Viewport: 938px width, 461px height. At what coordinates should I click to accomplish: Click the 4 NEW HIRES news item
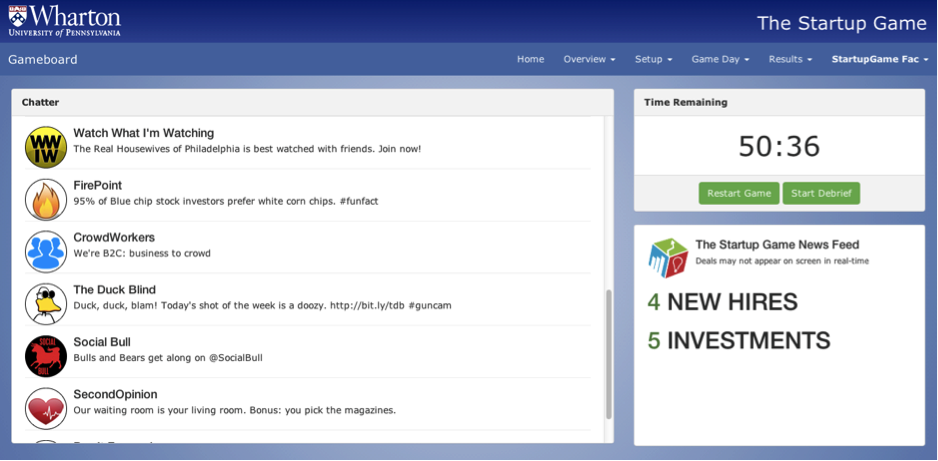point(722,302)
